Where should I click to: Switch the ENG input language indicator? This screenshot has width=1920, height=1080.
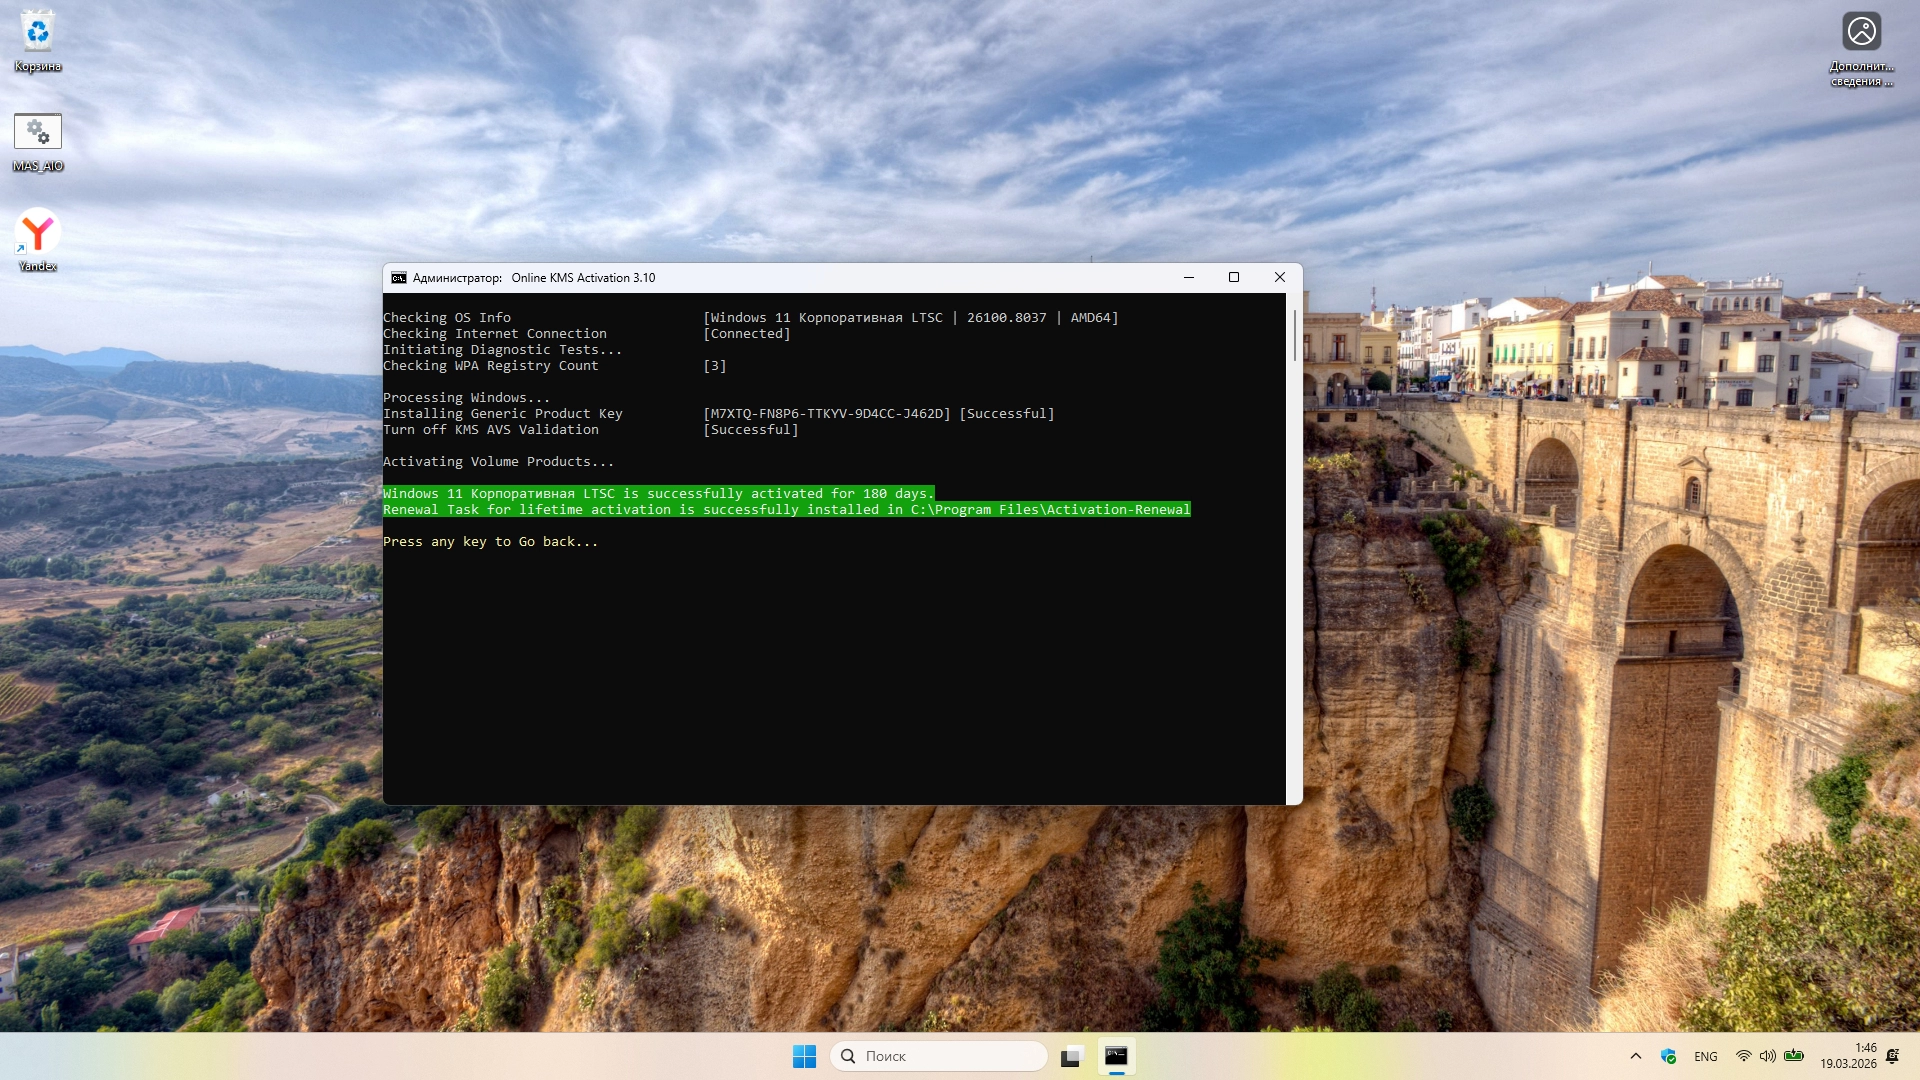click(1706, 1056)
